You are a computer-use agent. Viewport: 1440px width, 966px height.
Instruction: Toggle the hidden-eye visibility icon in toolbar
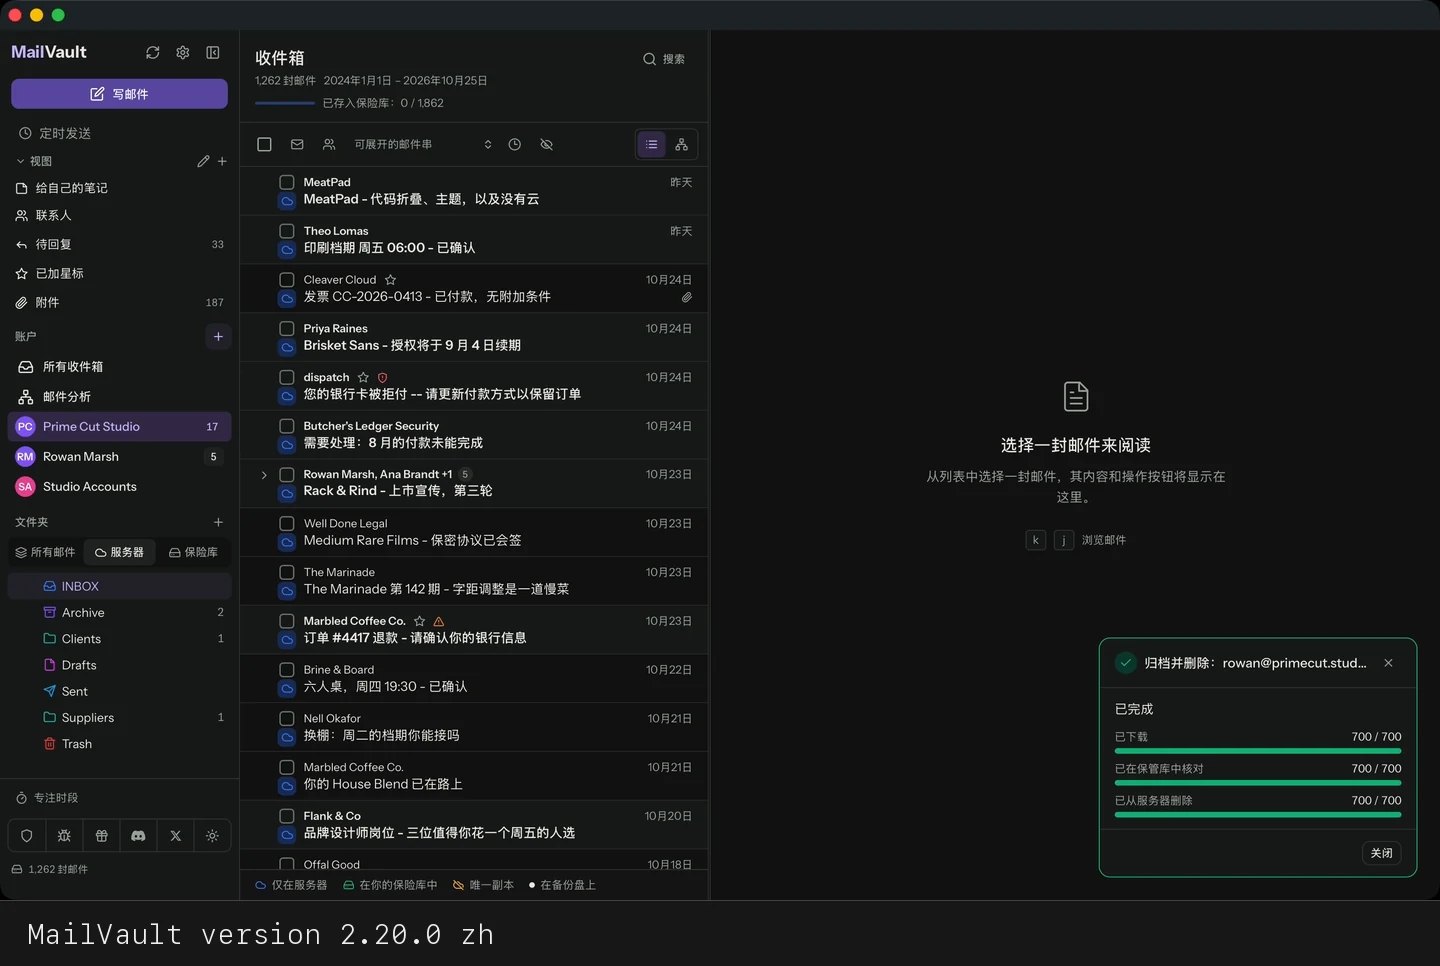click(x=546, y=144)
